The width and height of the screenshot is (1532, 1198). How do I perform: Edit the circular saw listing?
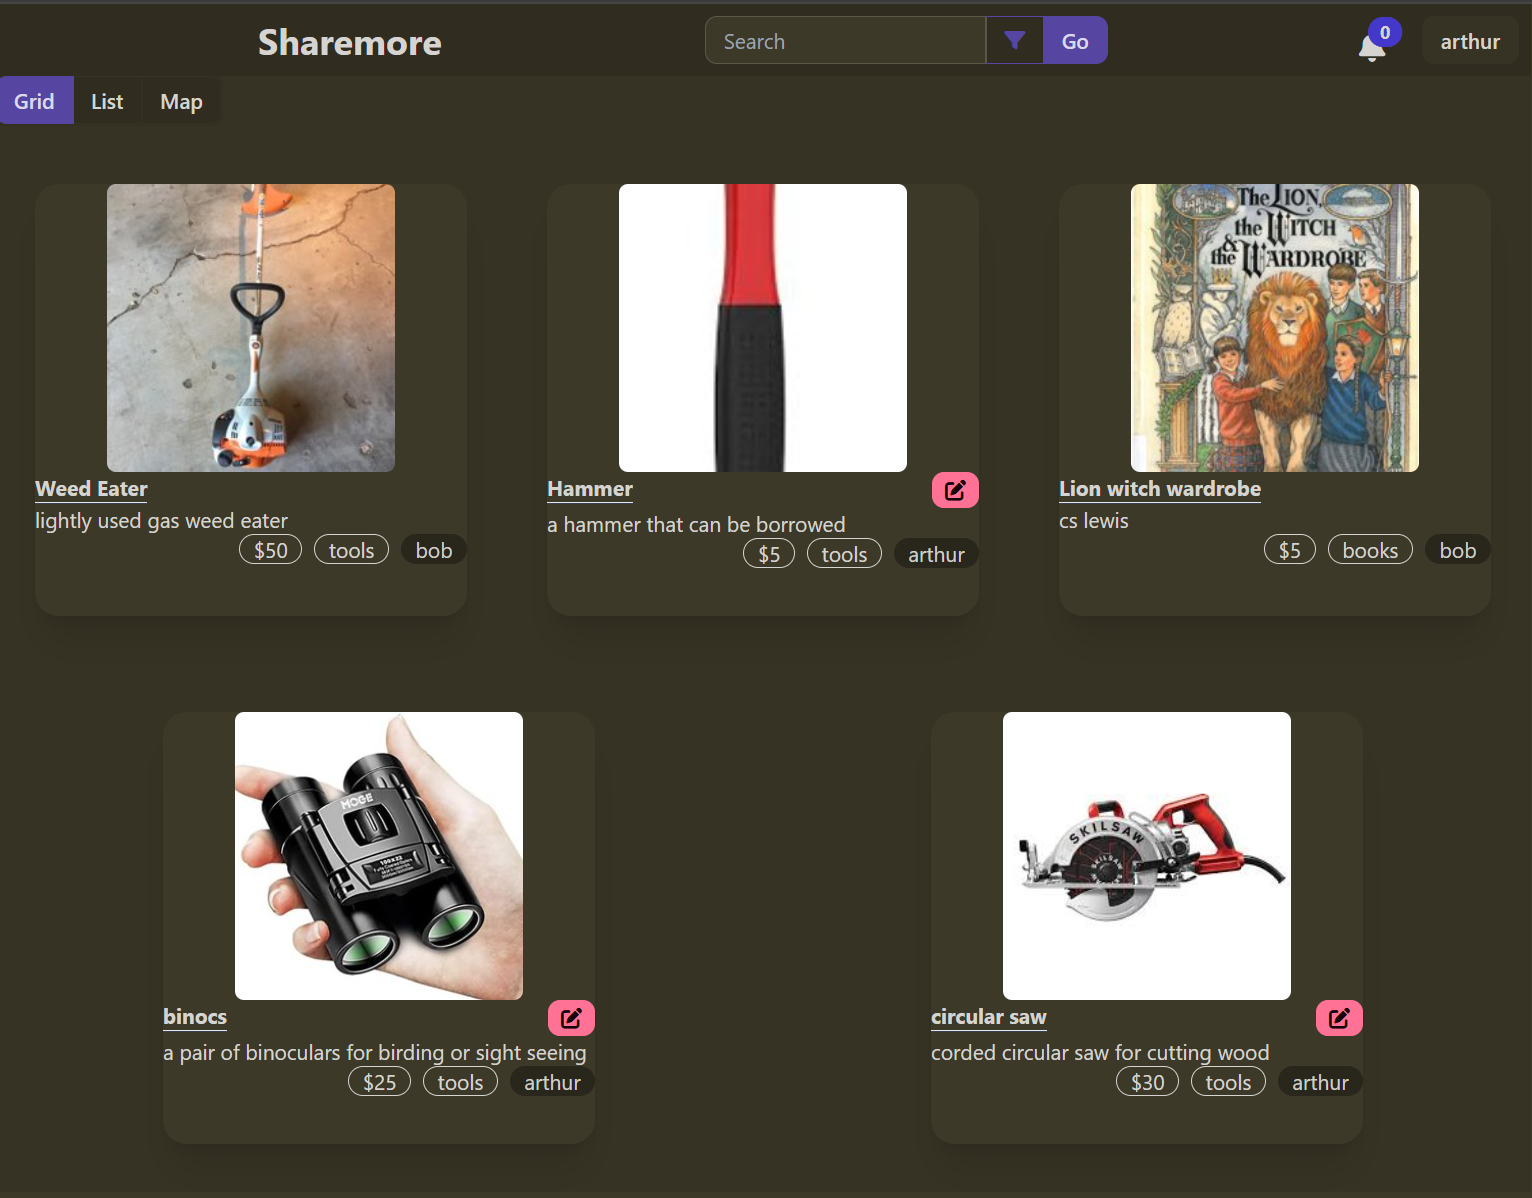[1339, 1018]
